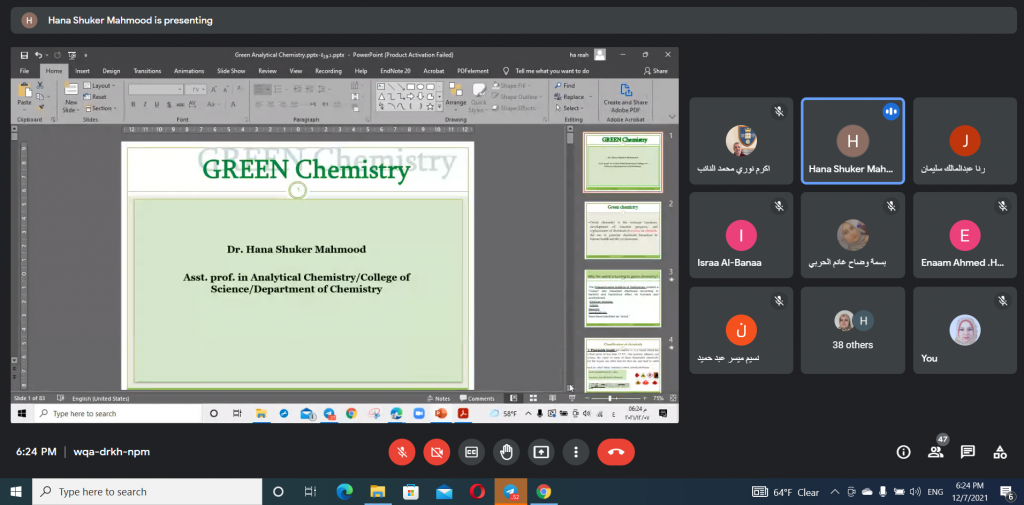
Task: Open the Slide Show ribbon tab
Action: pos(231,71)
